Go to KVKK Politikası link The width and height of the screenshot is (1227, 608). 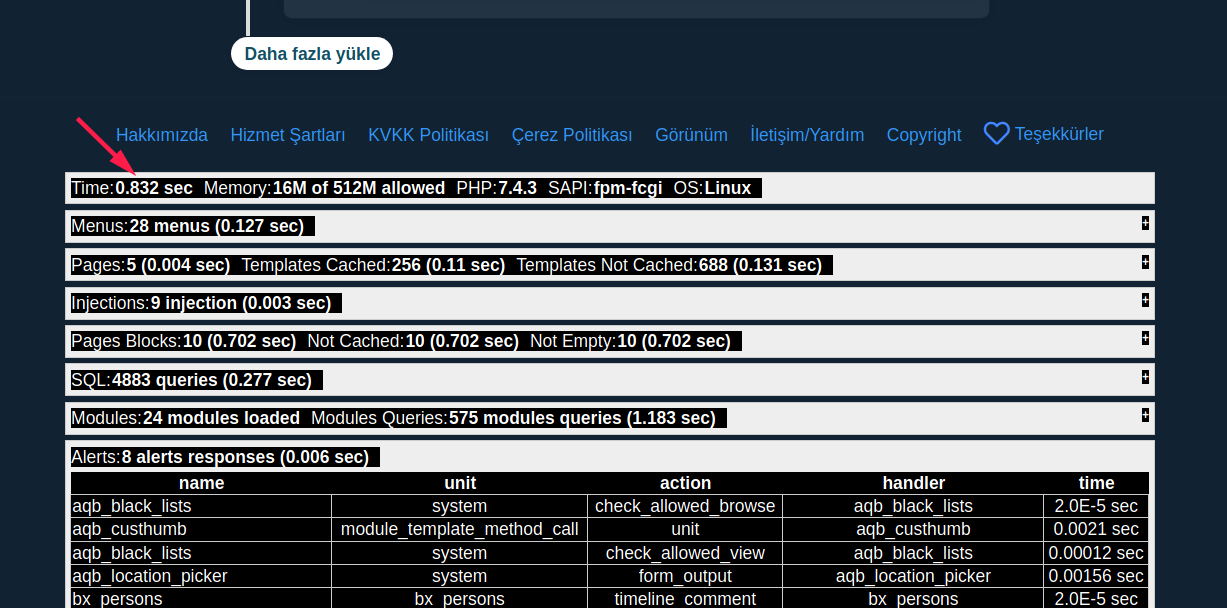point(428,135)
